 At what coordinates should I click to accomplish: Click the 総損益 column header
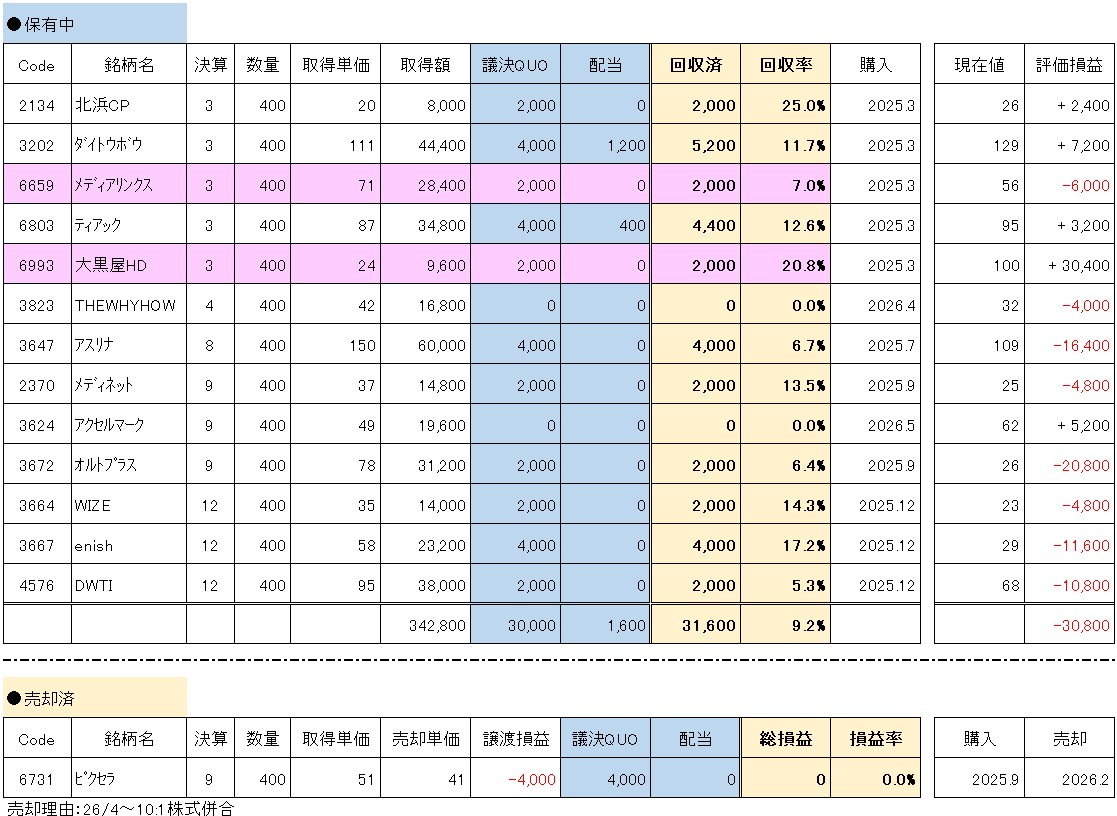click(x=786, y=738)
